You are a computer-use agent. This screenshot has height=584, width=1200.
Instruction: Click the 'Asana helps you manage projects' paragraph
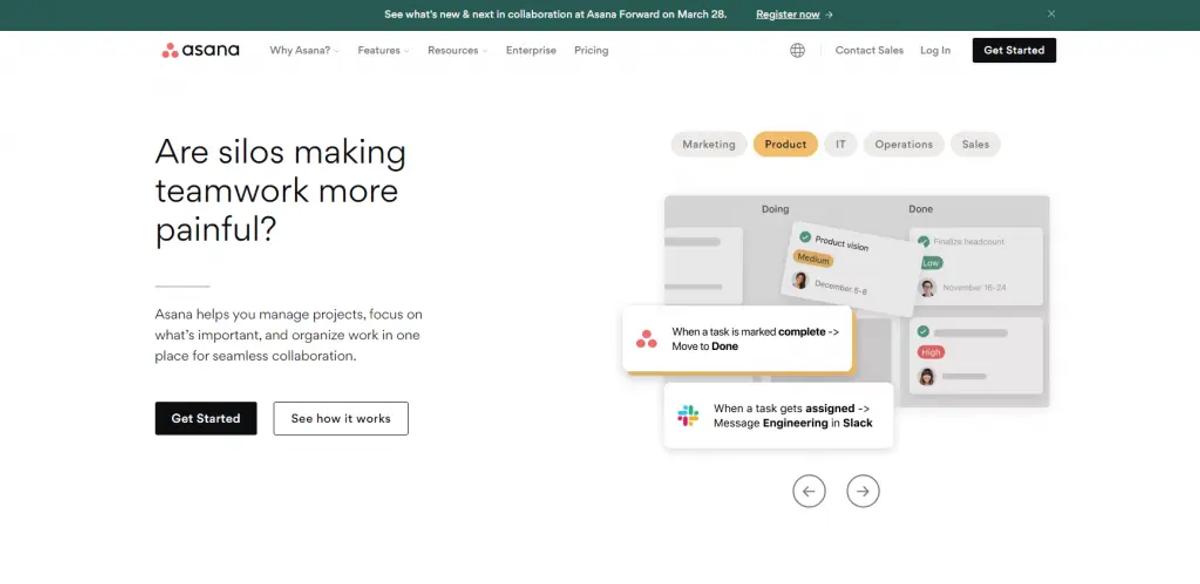[x=289, y=335]
